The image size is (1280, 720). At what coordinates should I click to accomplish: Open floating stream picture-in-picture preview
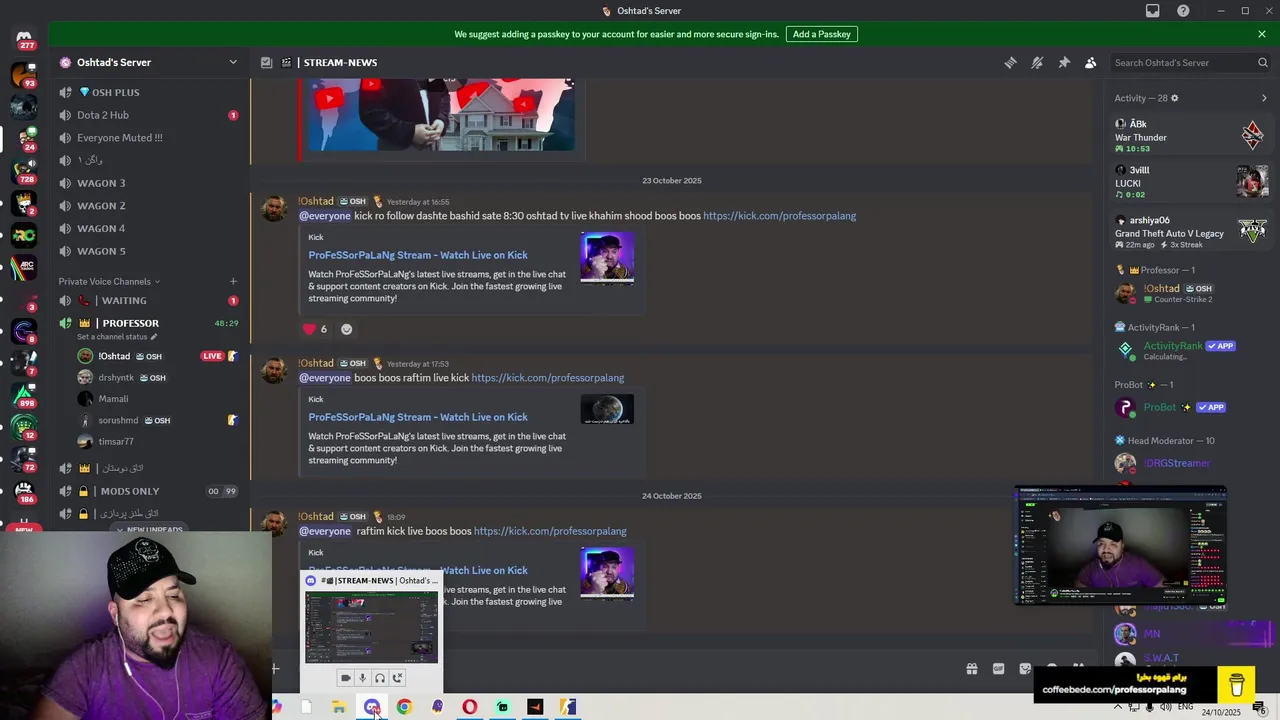tap(1120, 546)
